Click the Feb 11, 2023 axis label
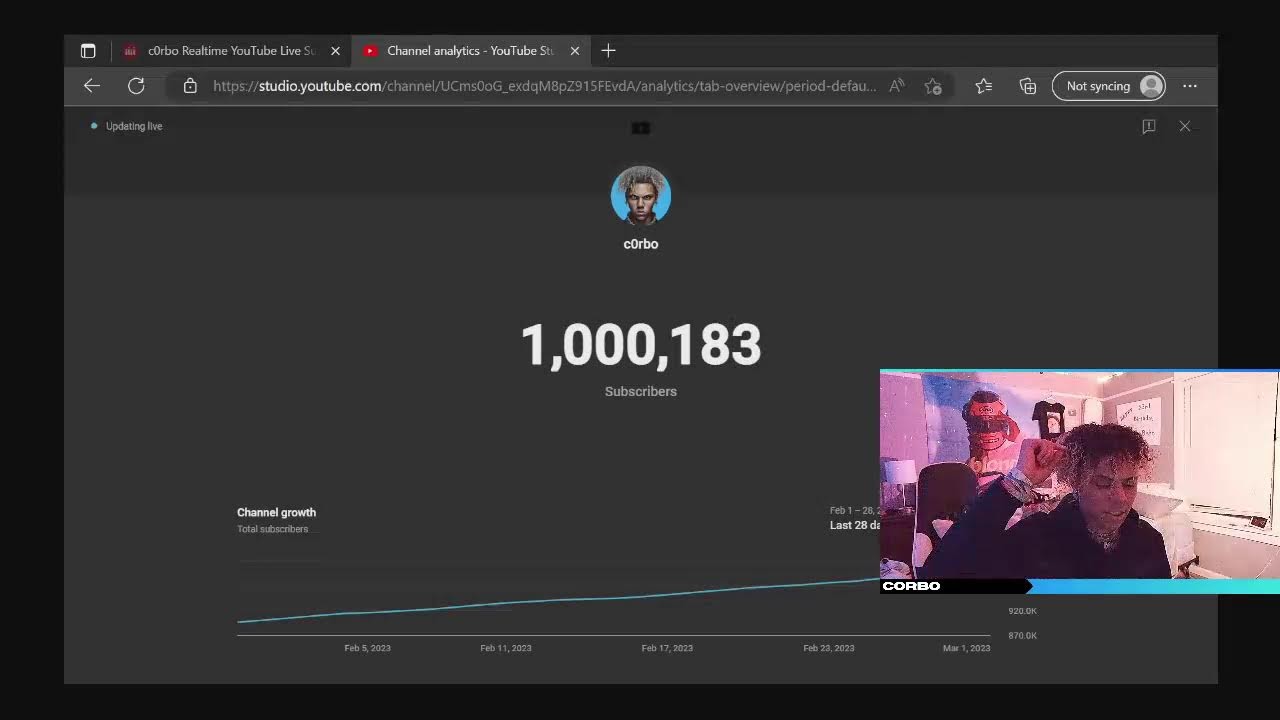The width and height of the screenshot is (1280, 720). pyautogui.click(x=506, y=648)
